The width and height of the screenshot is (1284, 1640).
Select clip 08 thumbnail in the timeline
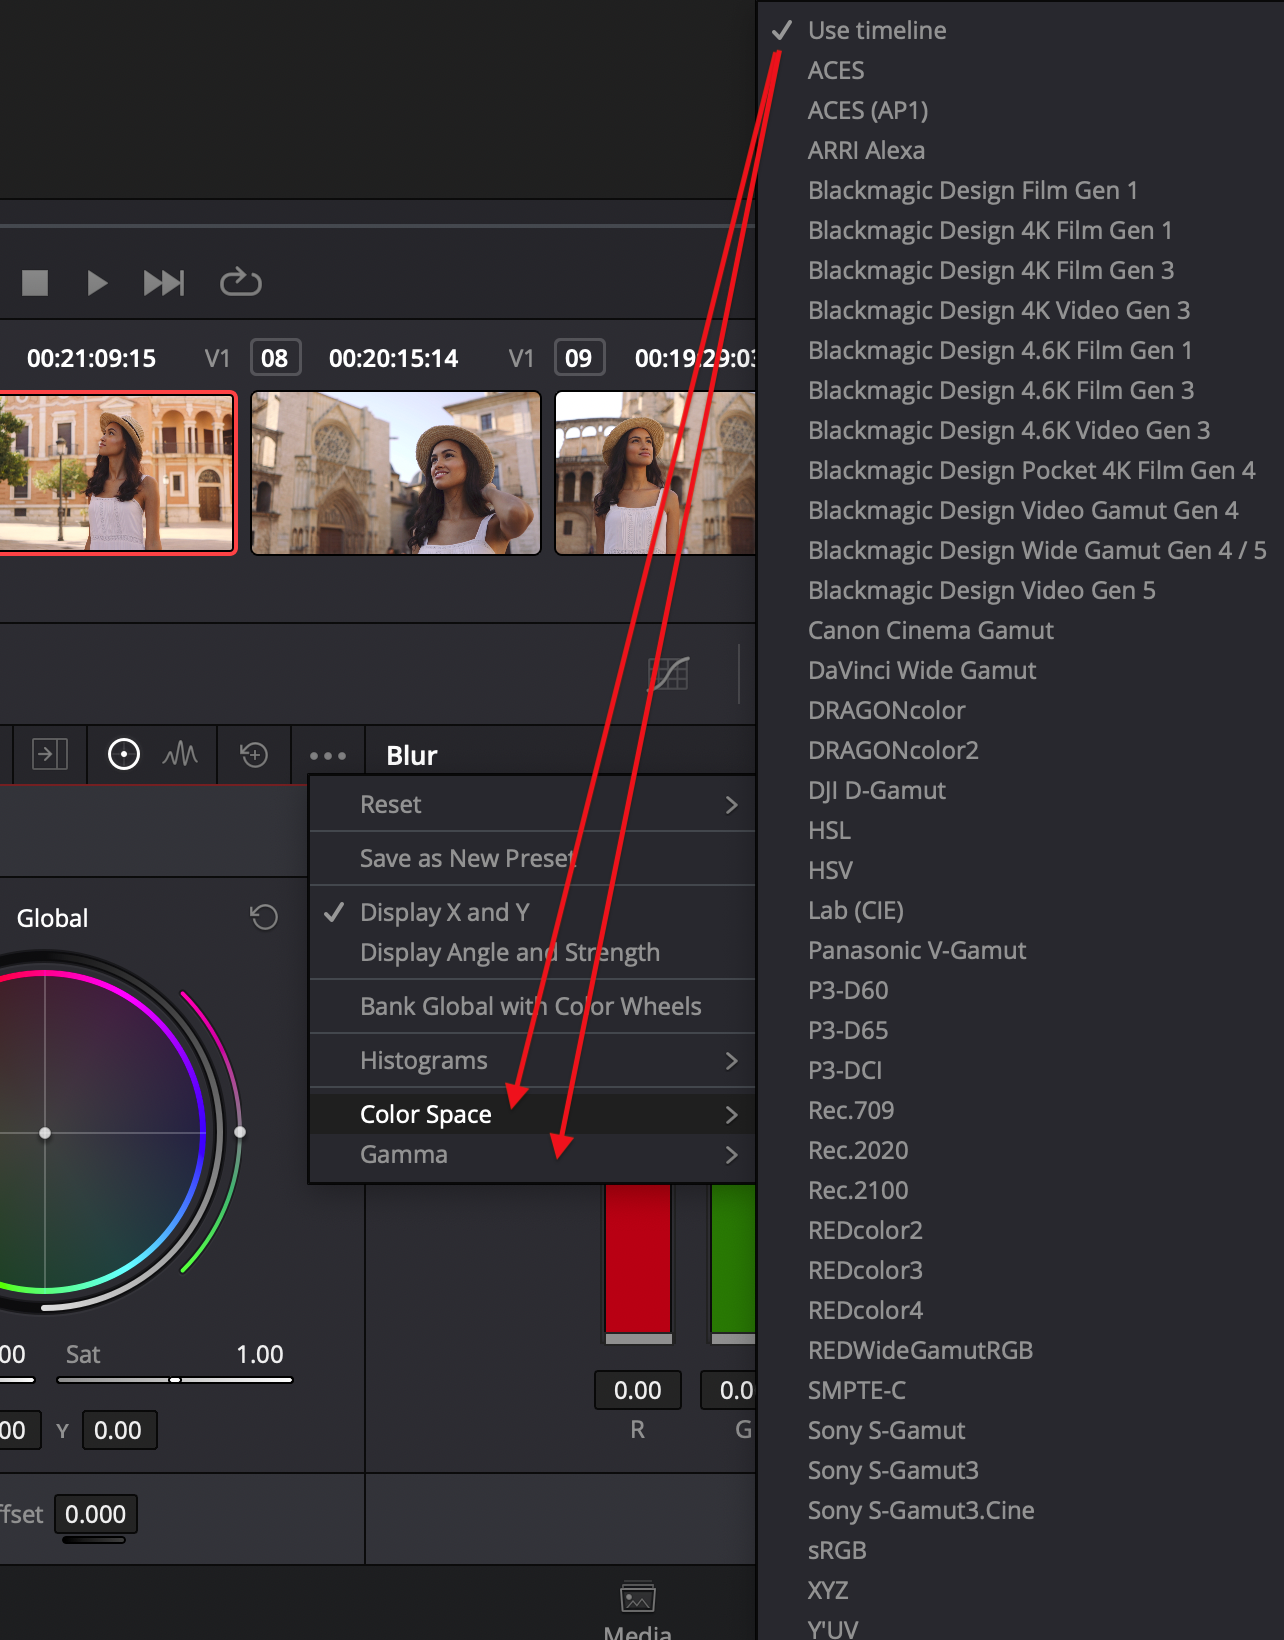pyautogui.click(x=396, y=472)
